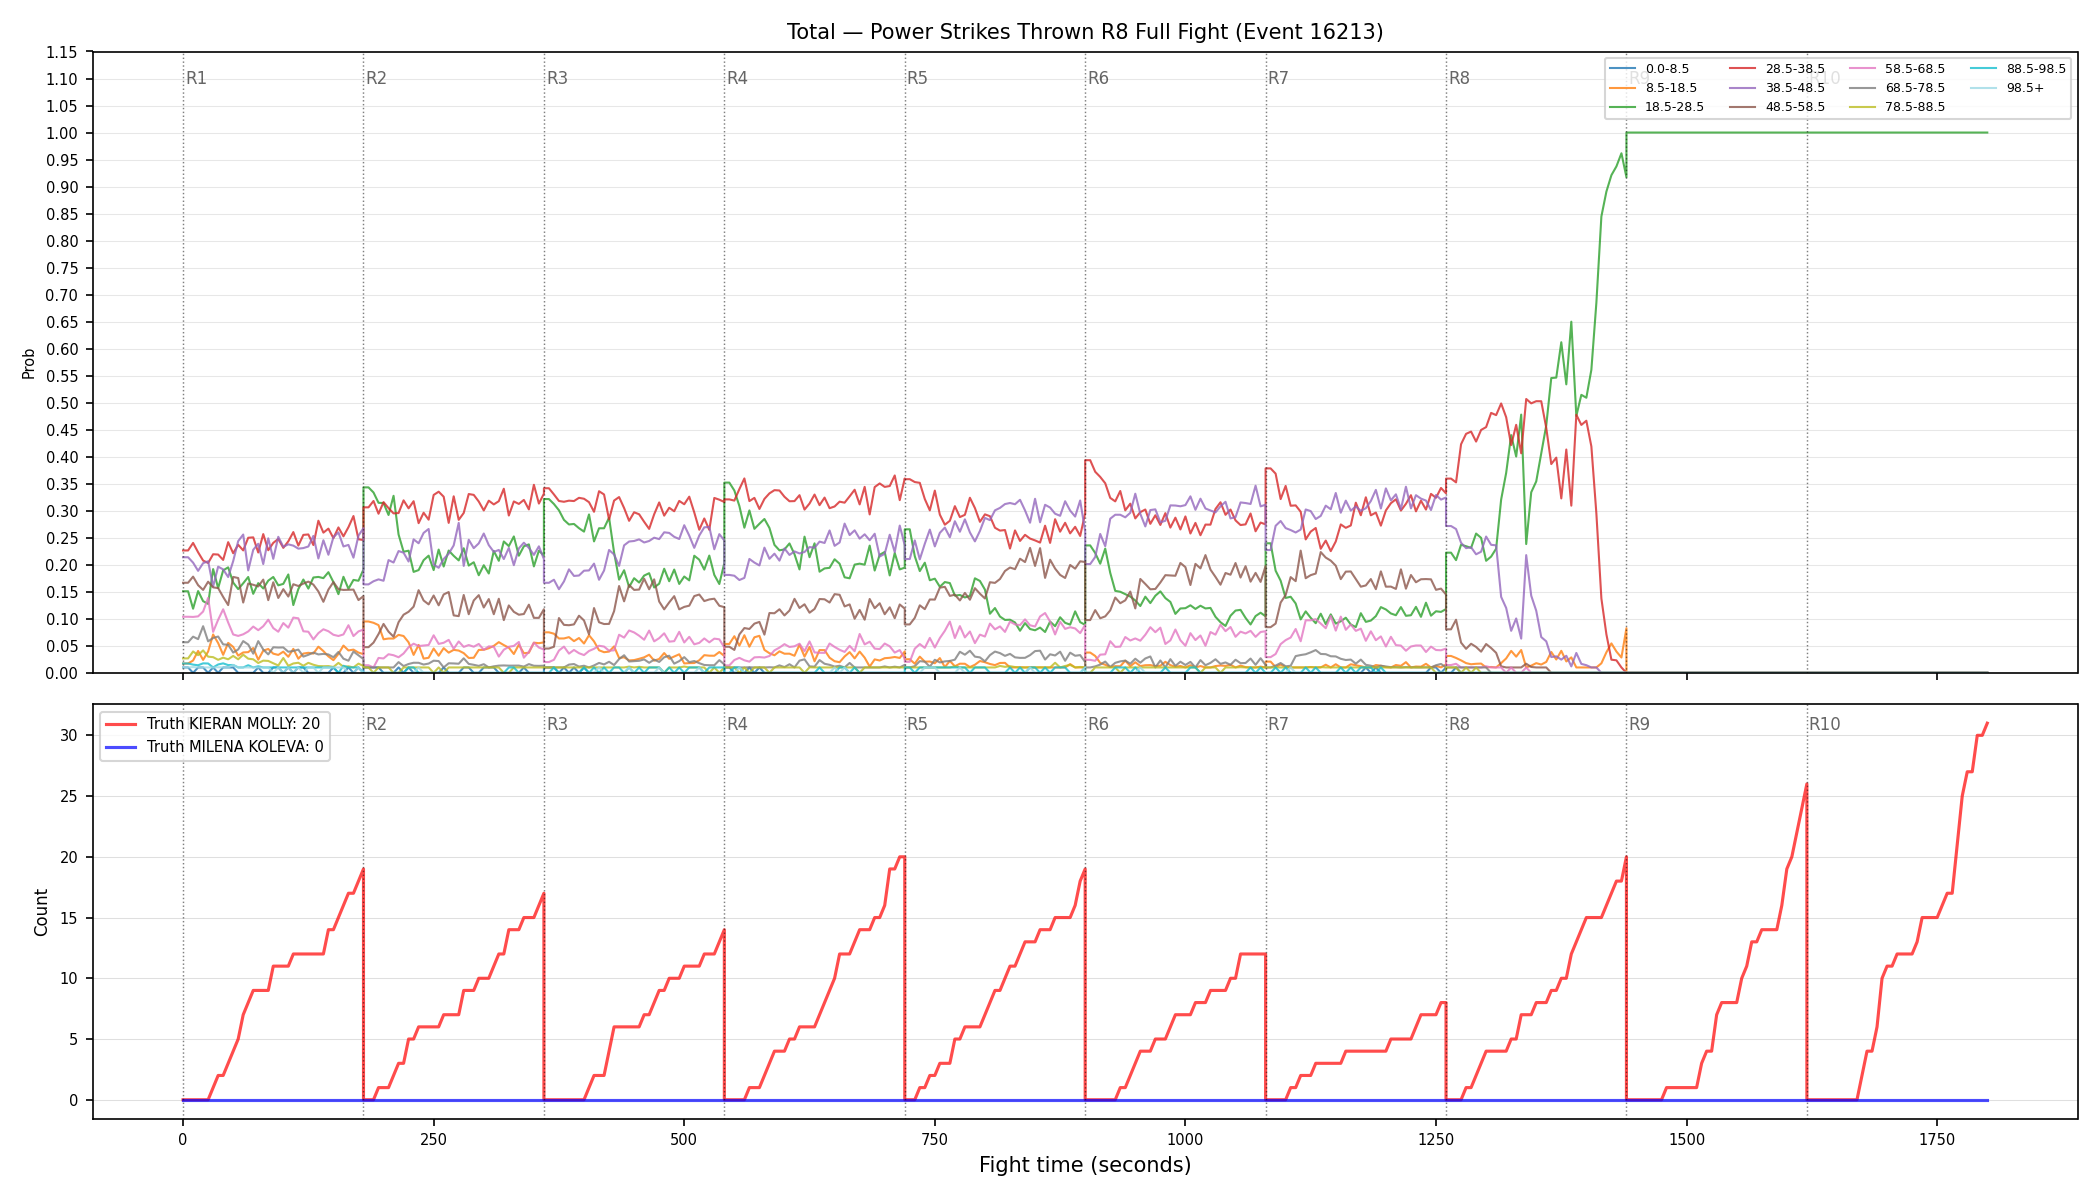
Task: Click the 38.5-48.5 legend label
Action: click(x=1795, y=88)
